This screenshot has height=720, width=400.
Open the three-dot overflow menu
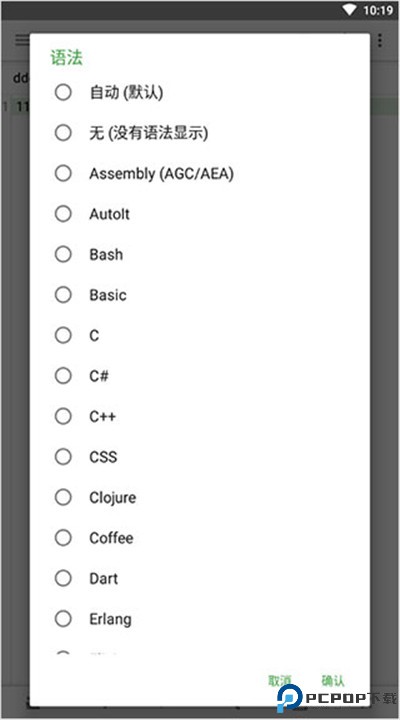[380, 40]
